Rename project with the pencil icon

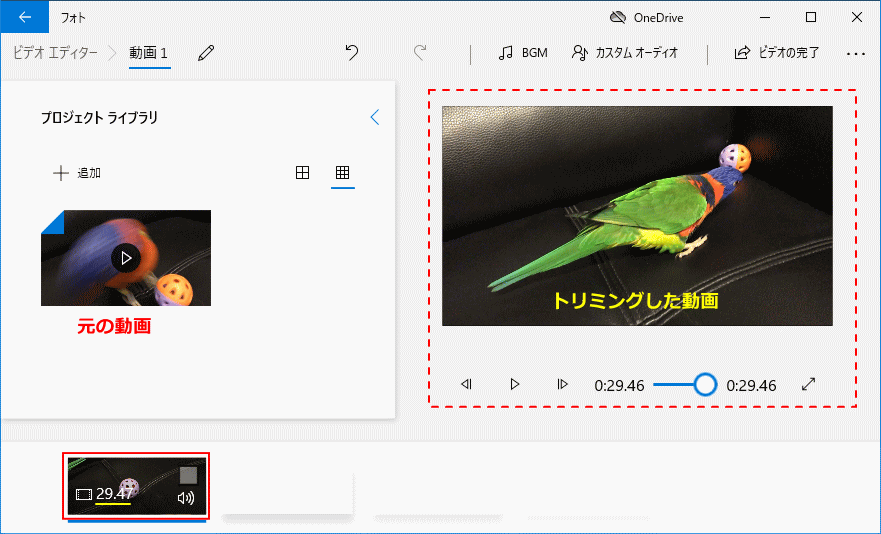[206, 53]
